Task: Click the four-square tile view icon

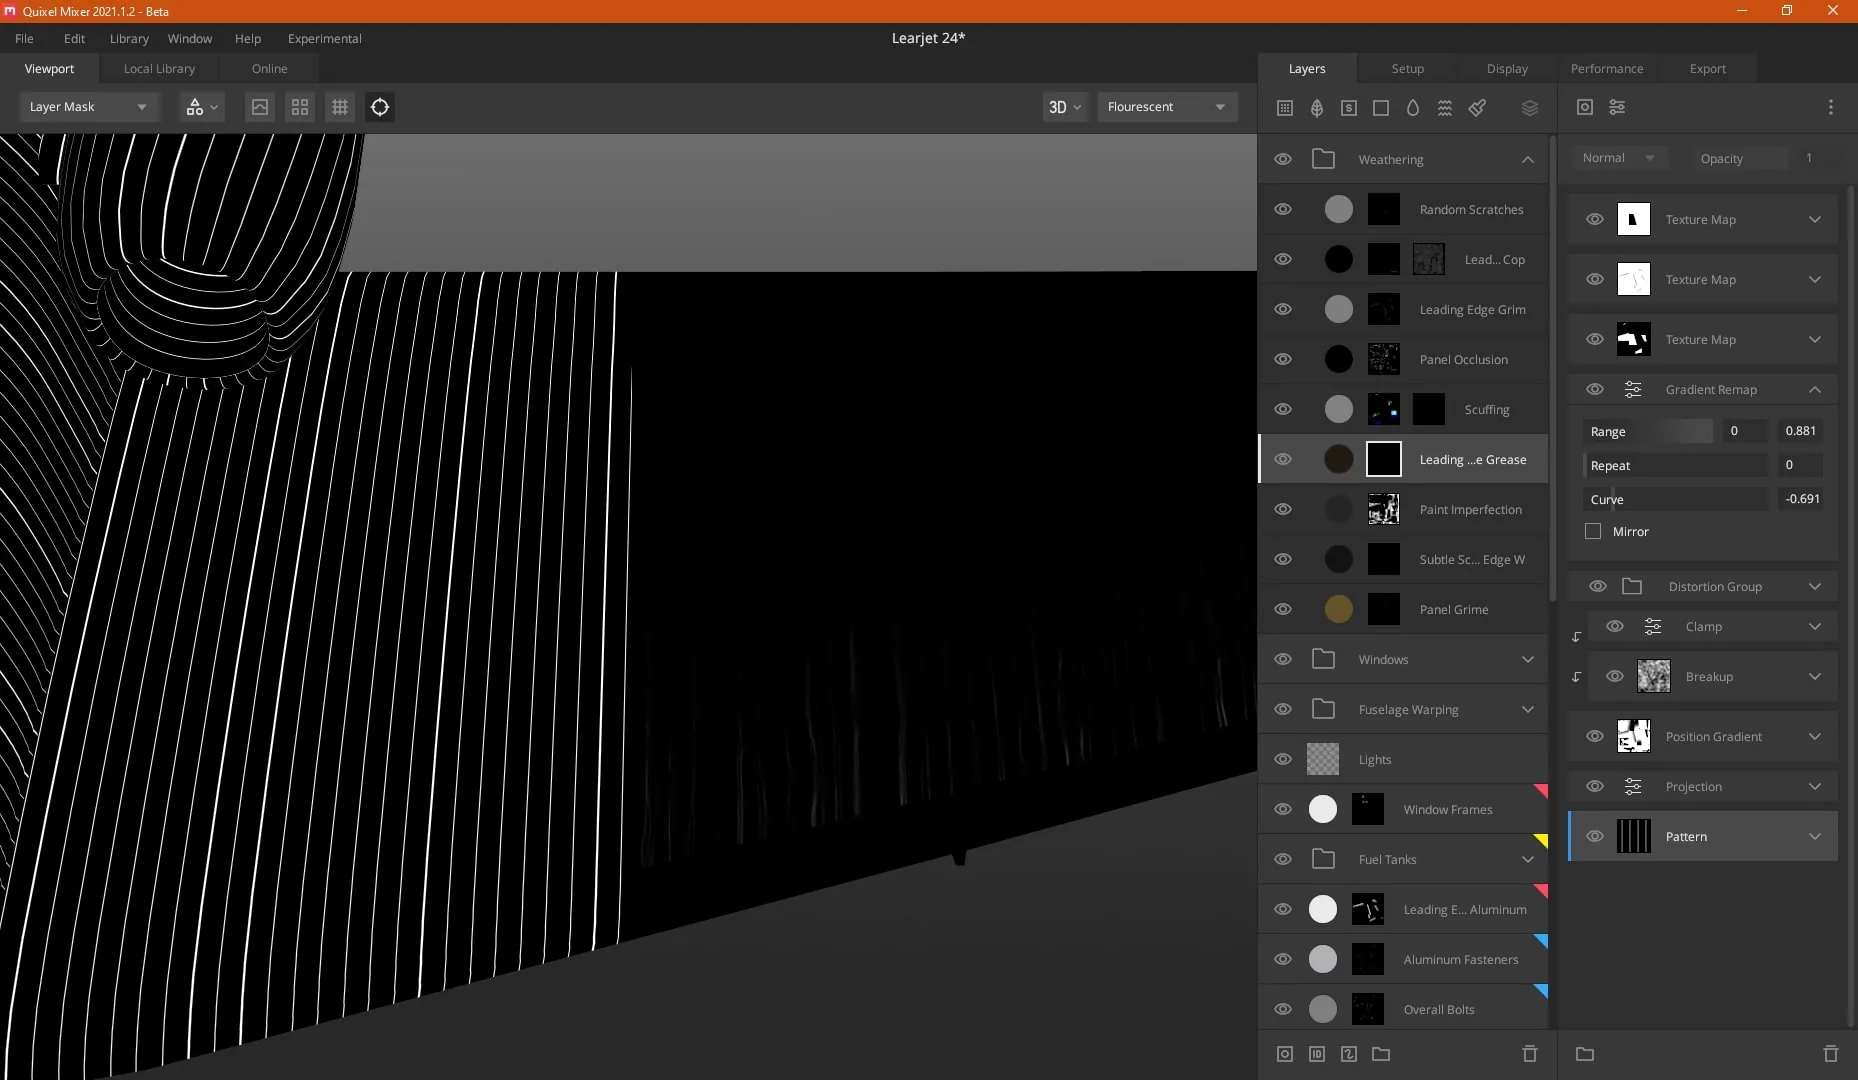Action: pyautogui.click(x=300, y=107)
